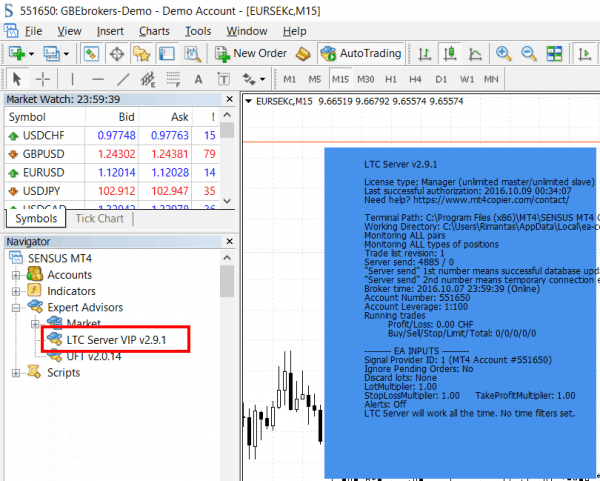The image size is (600, 481).
Task: Select the Fibonacci Retracement tool
Action: (x=173, y=79)
